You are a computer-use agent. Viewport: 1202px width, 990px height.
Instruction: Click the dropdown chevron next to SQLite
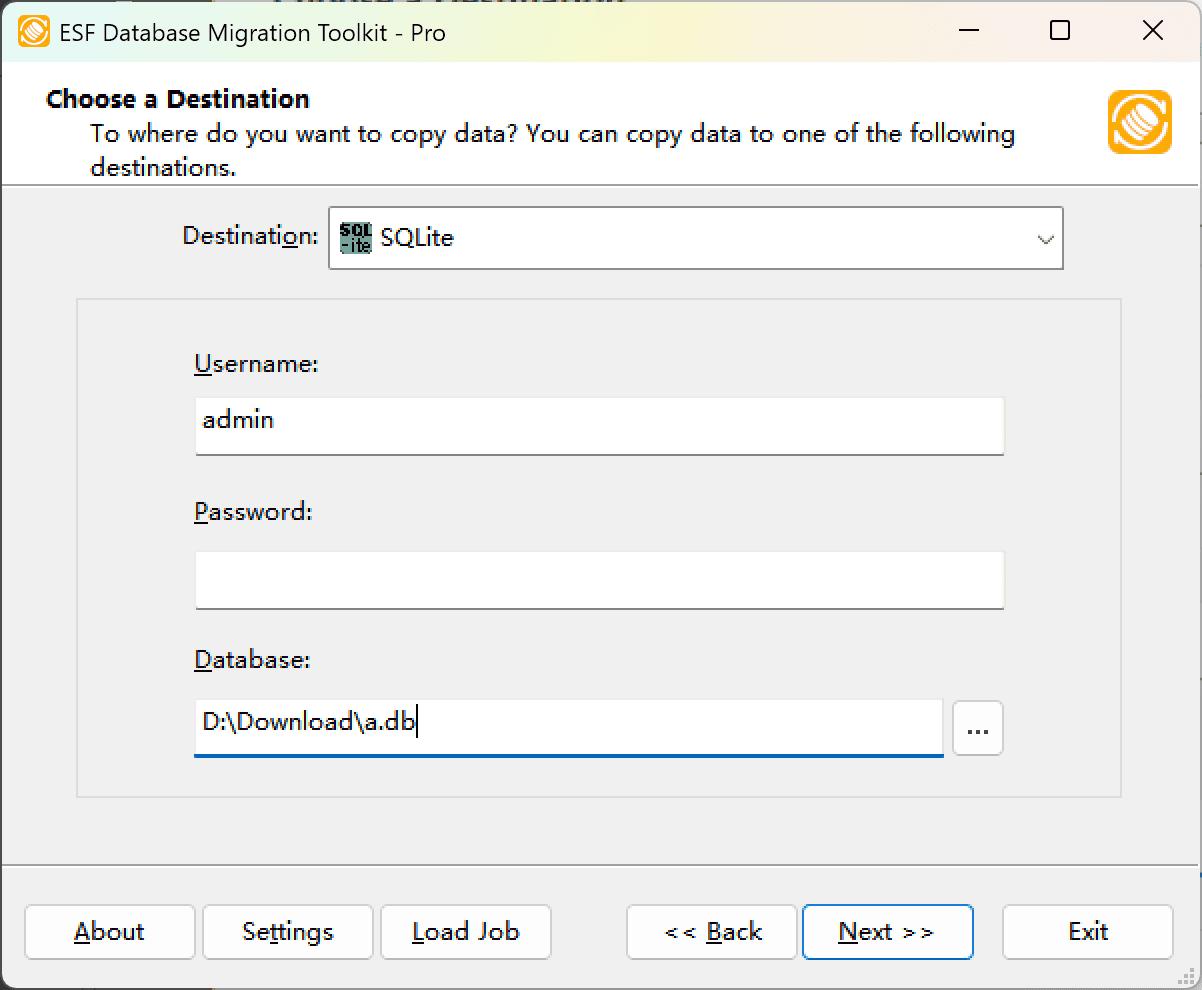1045,238
